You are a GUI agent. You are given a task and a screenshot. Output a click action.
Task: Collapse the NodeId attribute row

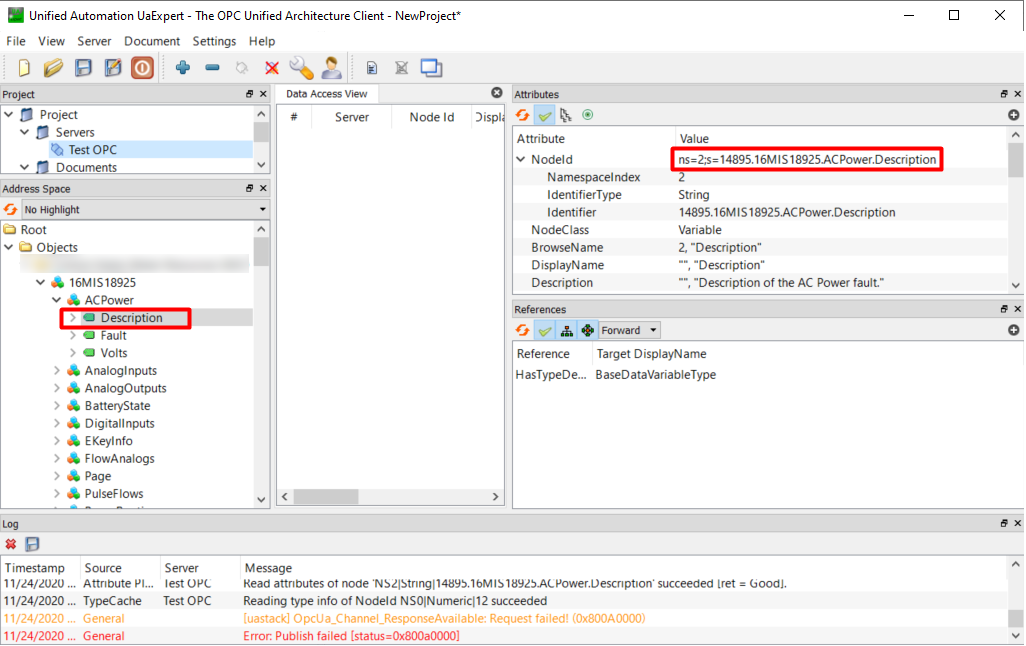coord(521,160)
